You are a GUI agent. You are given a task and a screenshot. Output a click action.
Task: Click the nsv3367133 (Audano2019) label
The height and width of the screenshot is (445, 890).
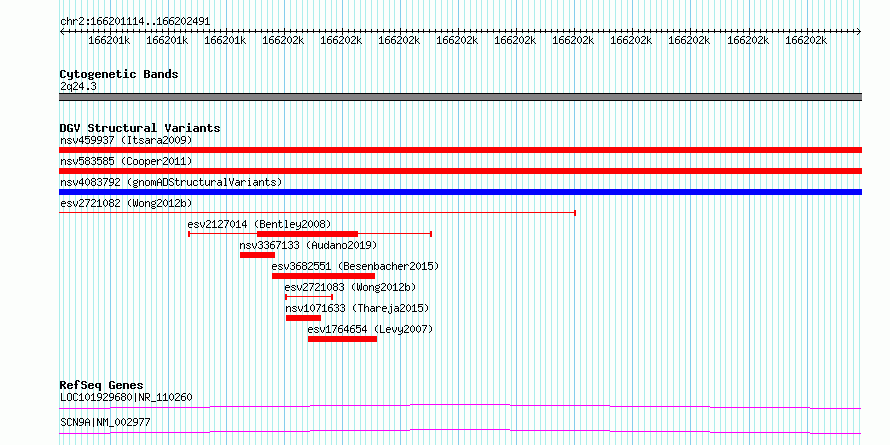[x=308, y=245]
